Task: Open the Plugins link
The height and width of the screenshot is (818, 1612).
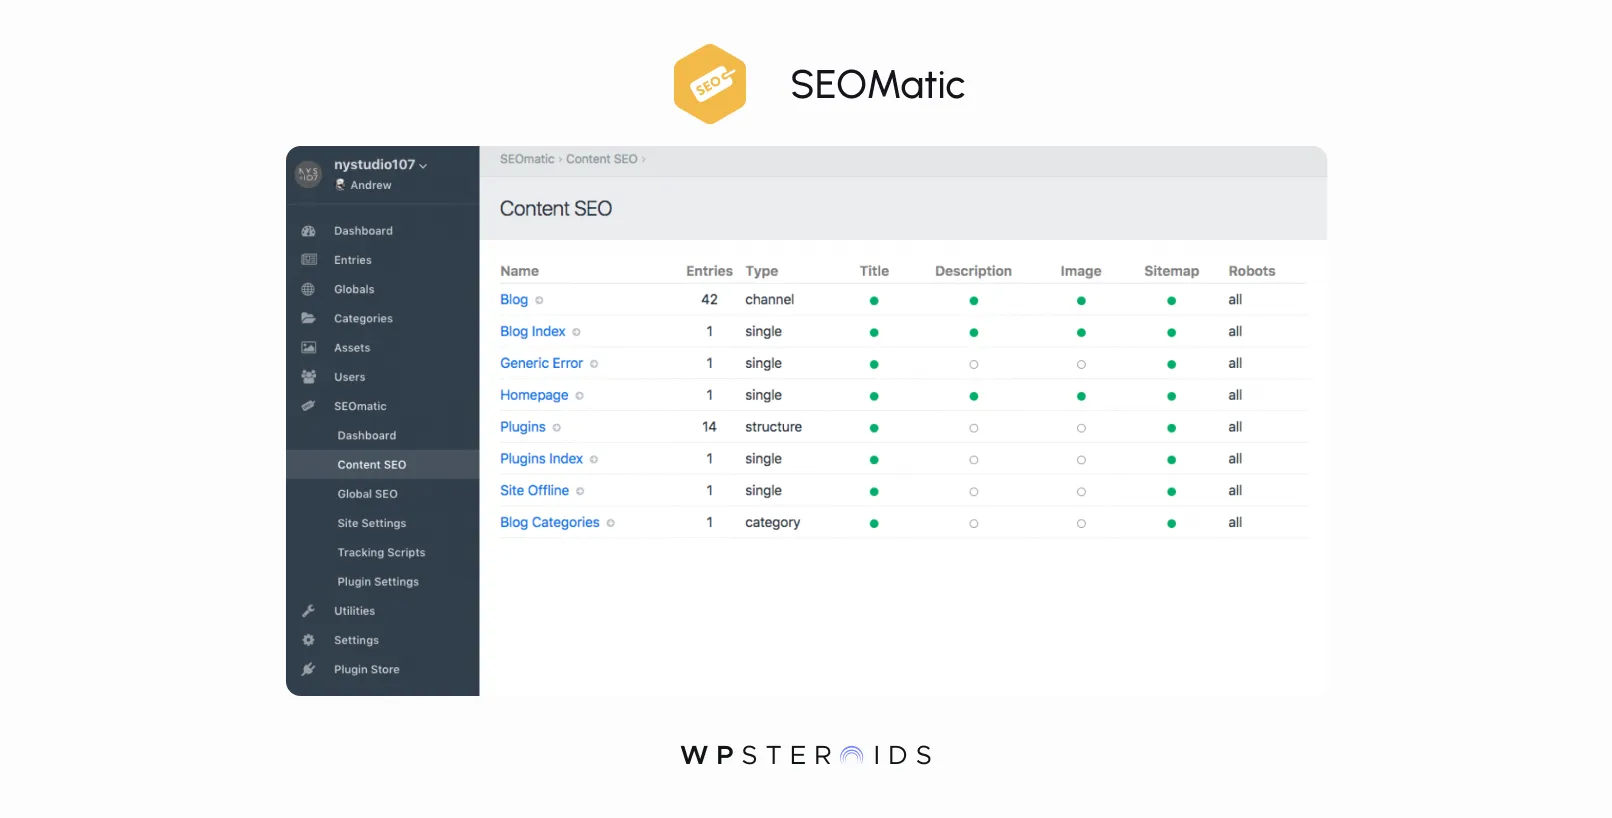Action: tap(523, 427)
